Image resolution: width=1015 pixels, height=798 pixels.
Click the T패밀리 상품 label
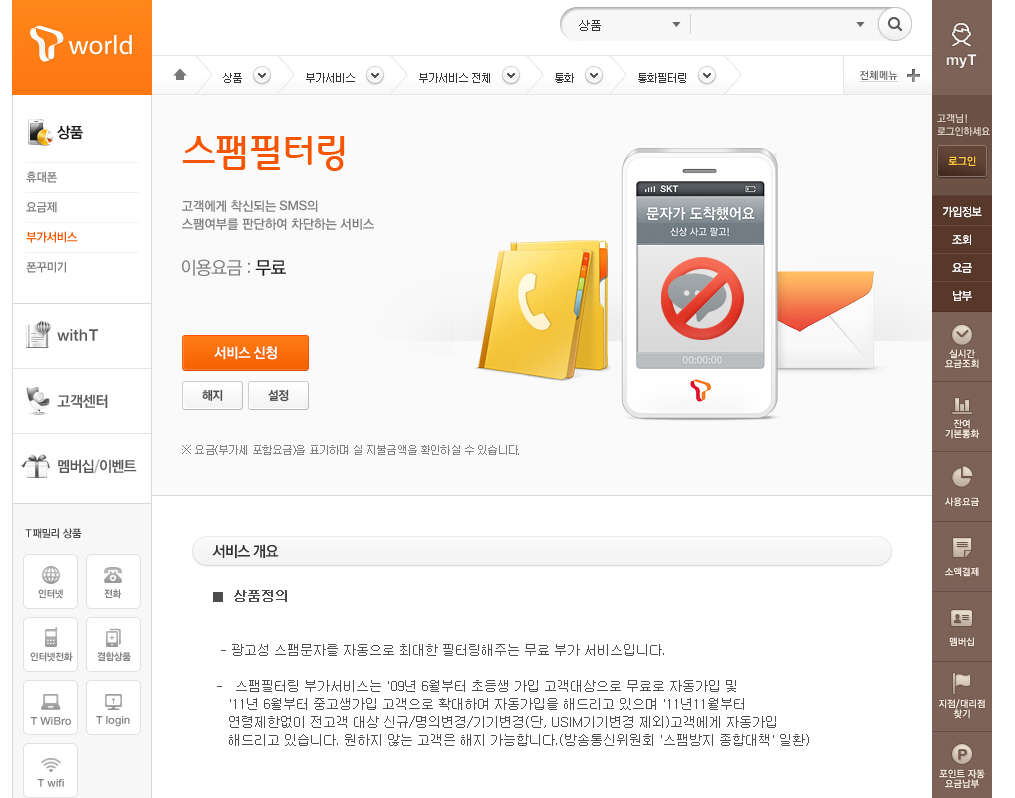click(x=53, y=533)
